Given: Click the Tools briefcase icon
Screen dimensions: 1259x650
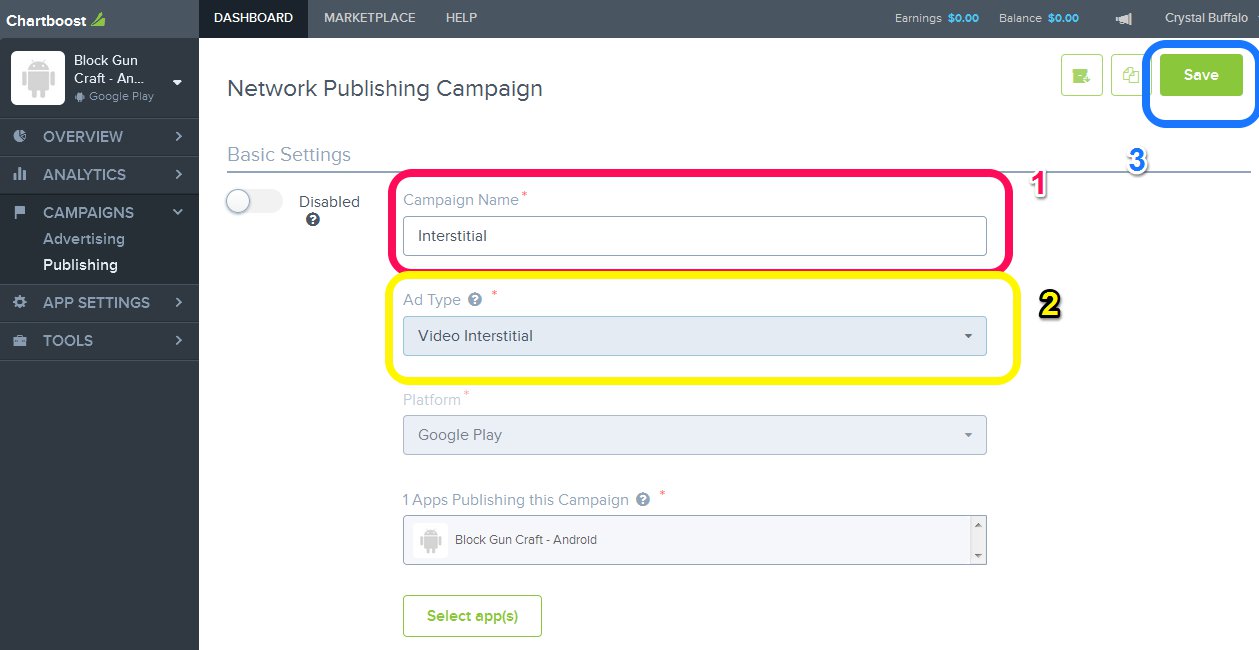Looking at the screenshot, I should click(20, 340).
